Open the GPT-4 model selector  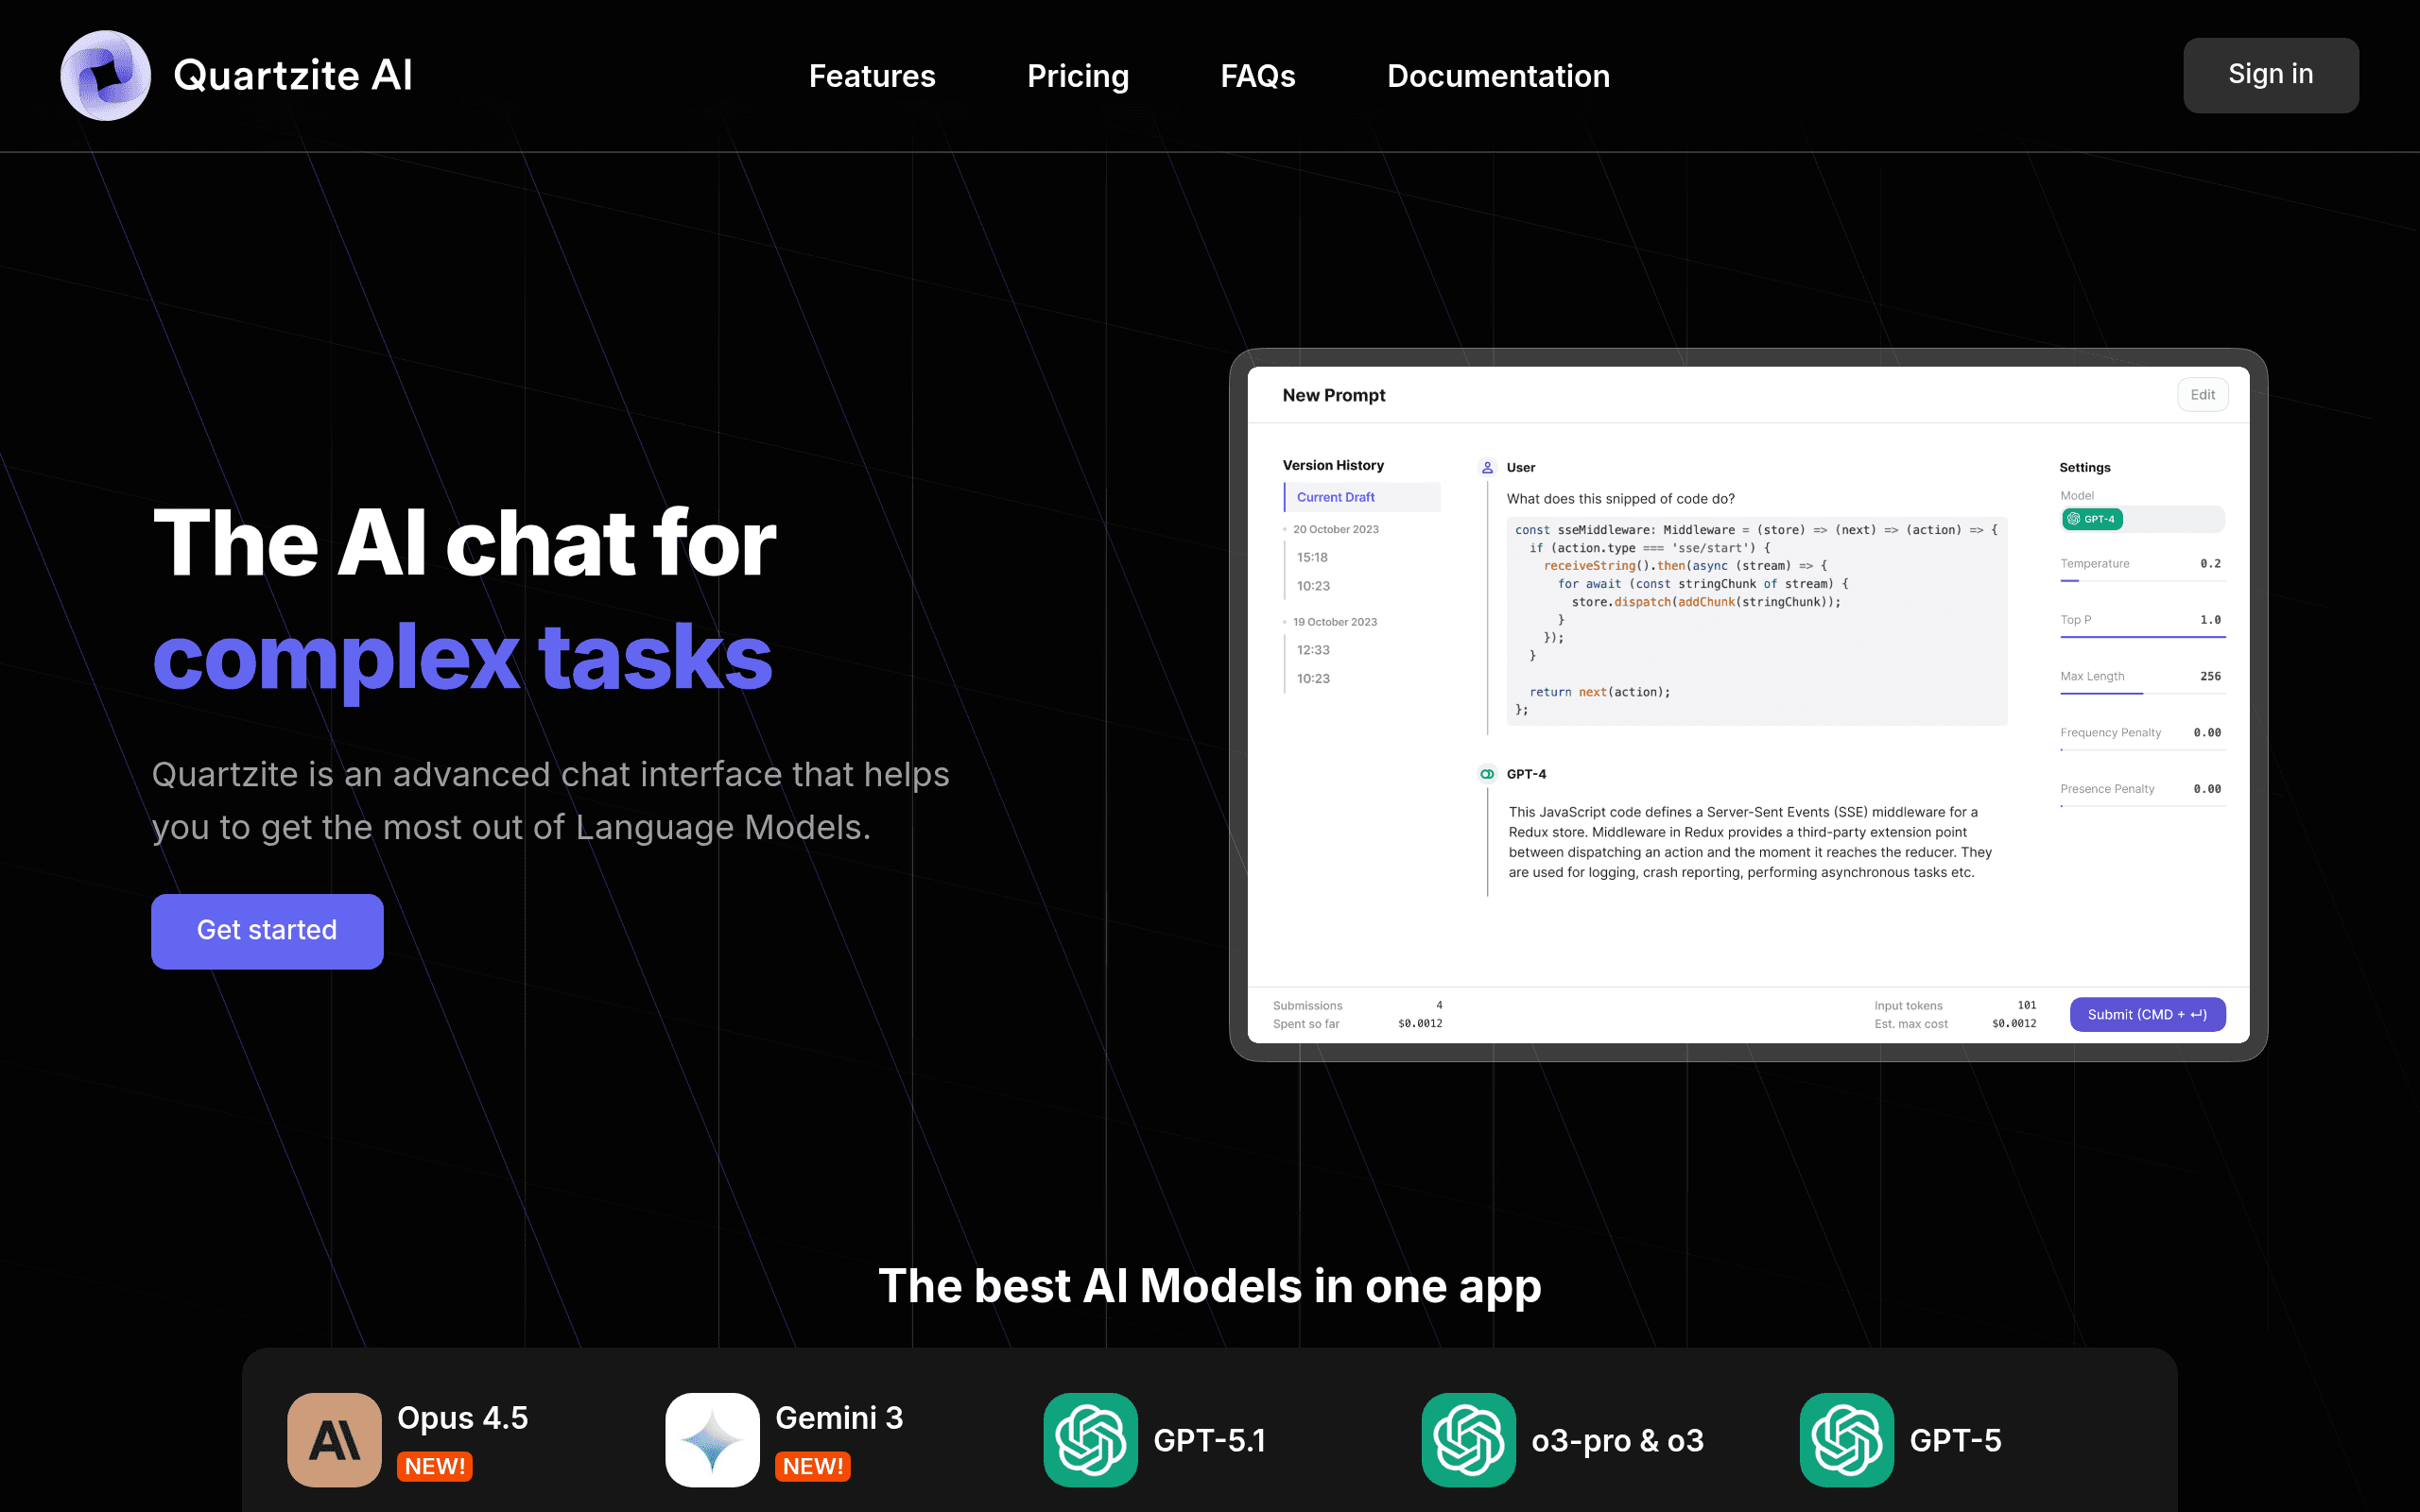(x=2142, y=519)
